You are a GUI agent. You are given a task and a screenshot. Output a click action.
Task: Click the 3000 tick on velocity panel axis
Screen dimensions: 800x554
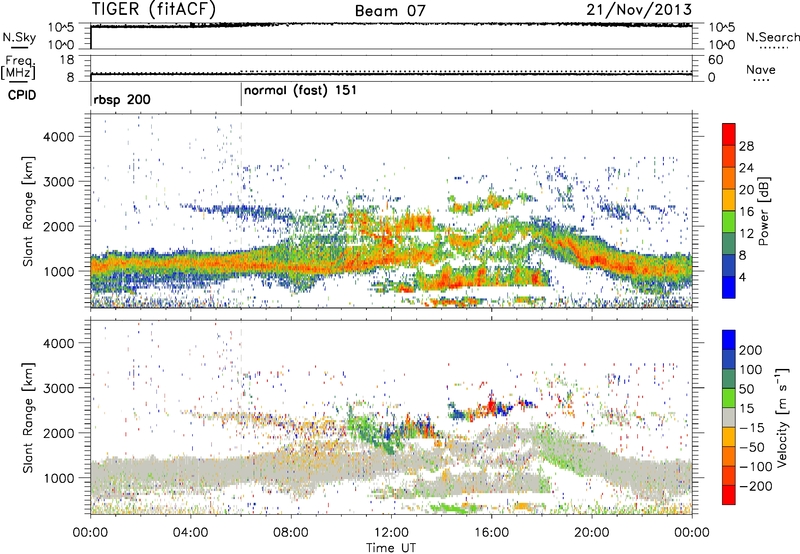coord(58,388)
